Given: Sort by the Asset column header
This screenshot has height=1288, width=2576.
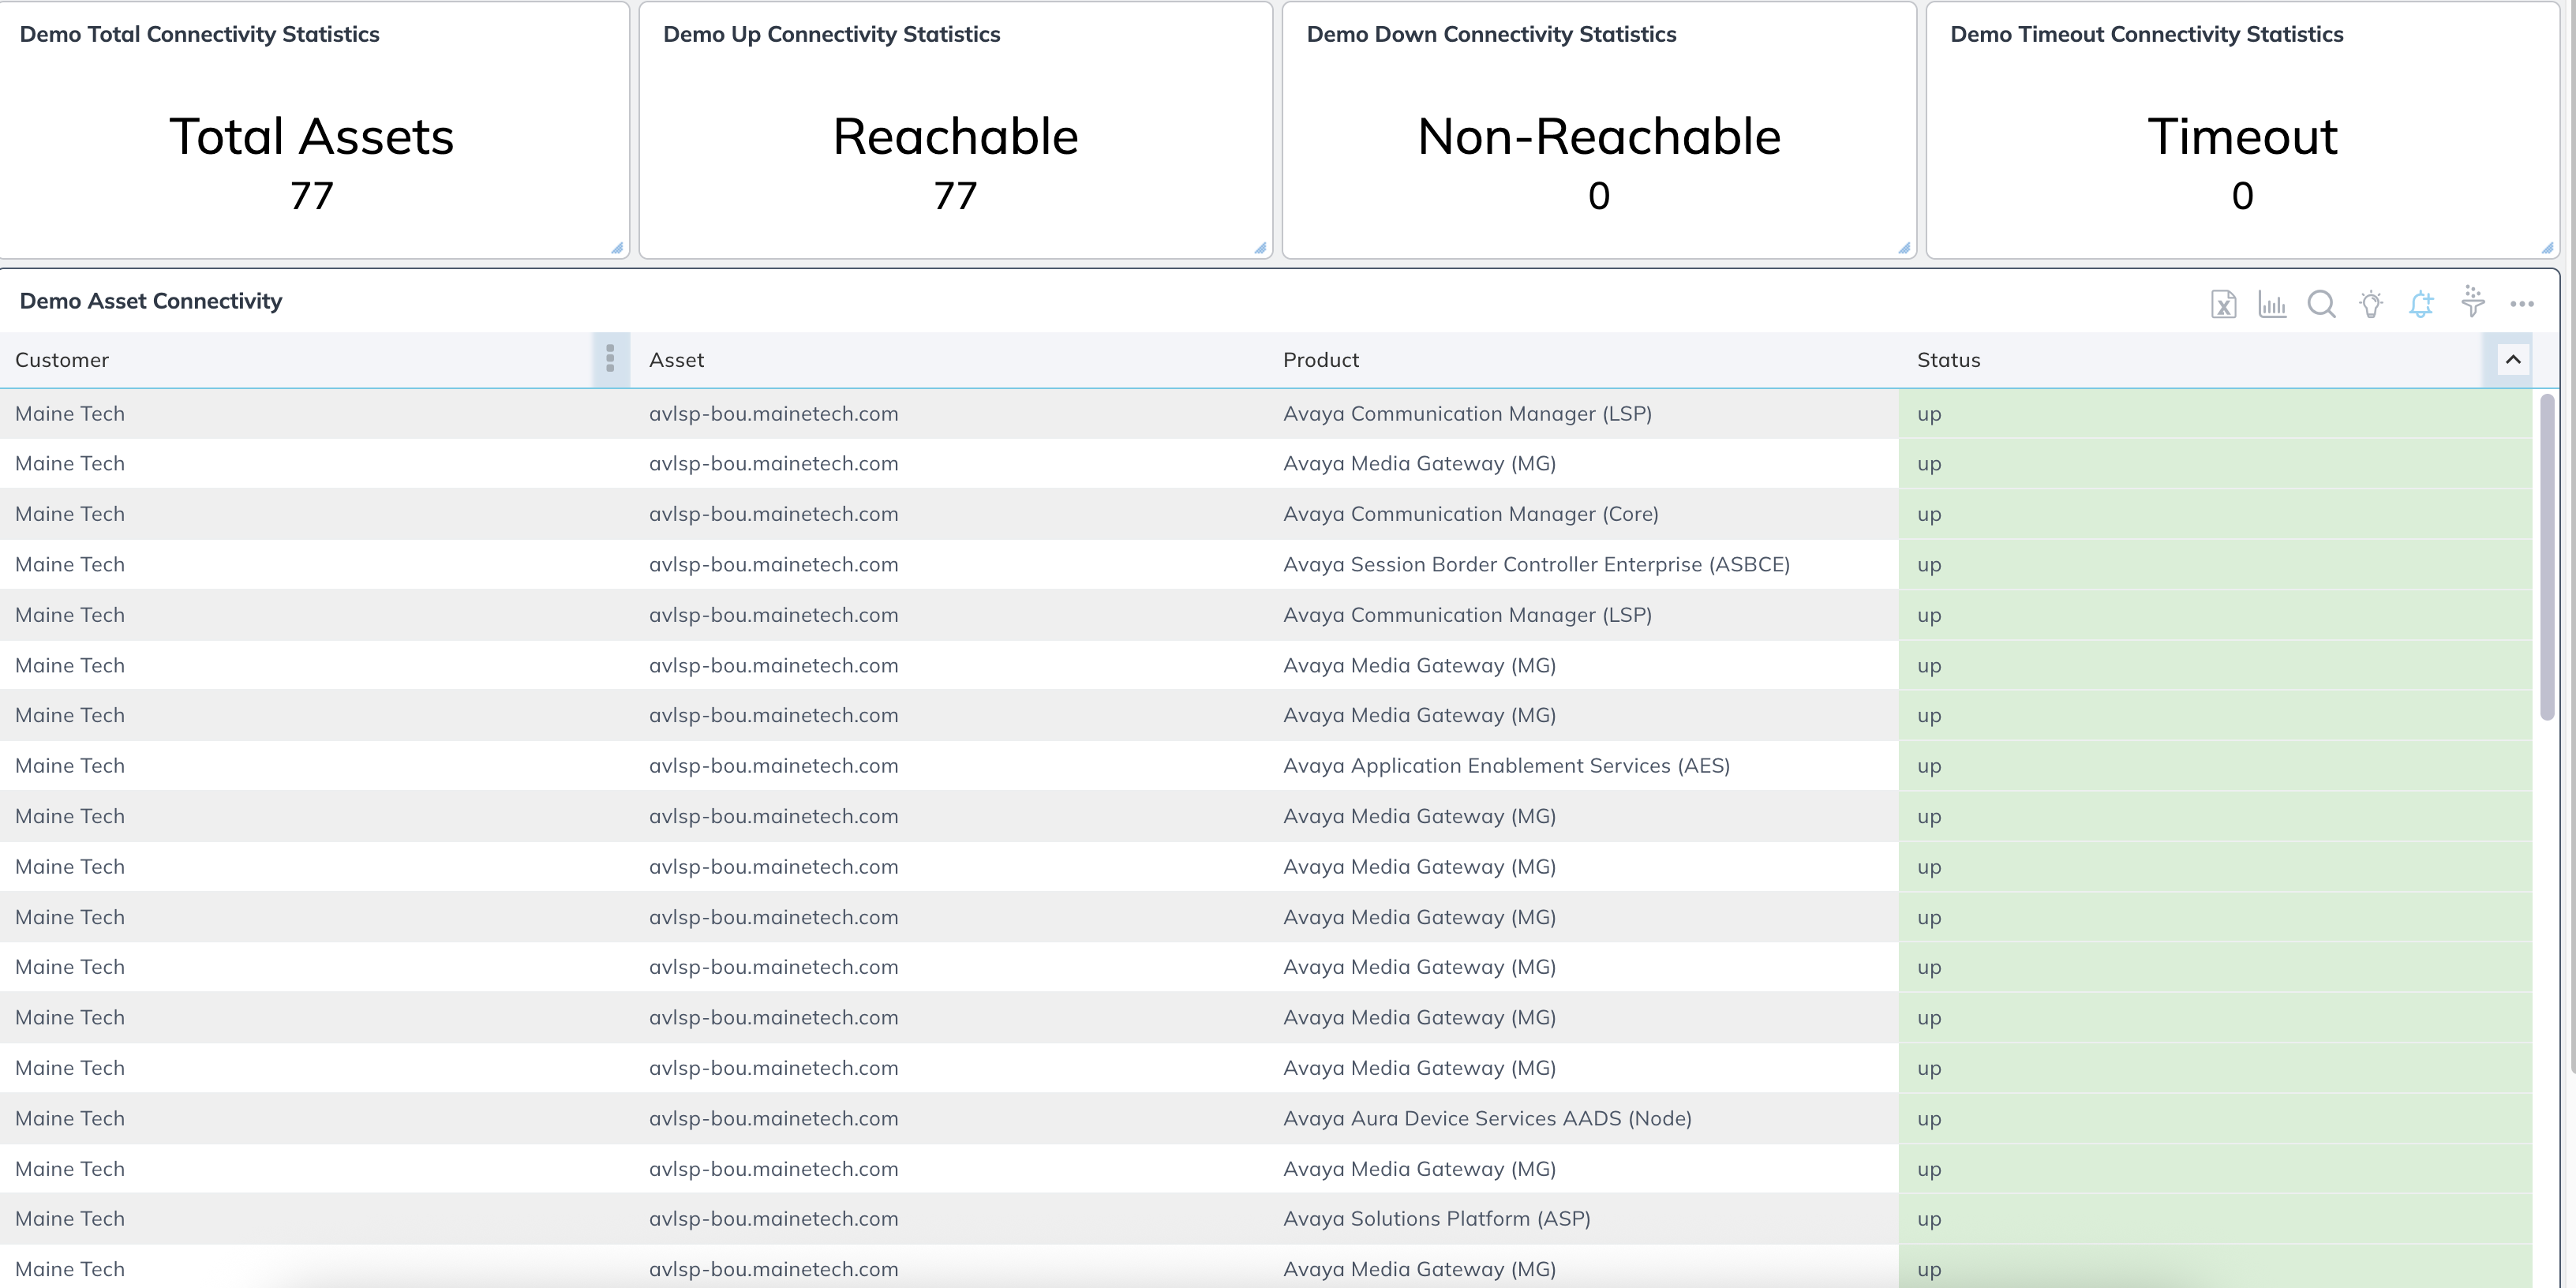Looking at the screenshot, I should click(x=676, y=360).
